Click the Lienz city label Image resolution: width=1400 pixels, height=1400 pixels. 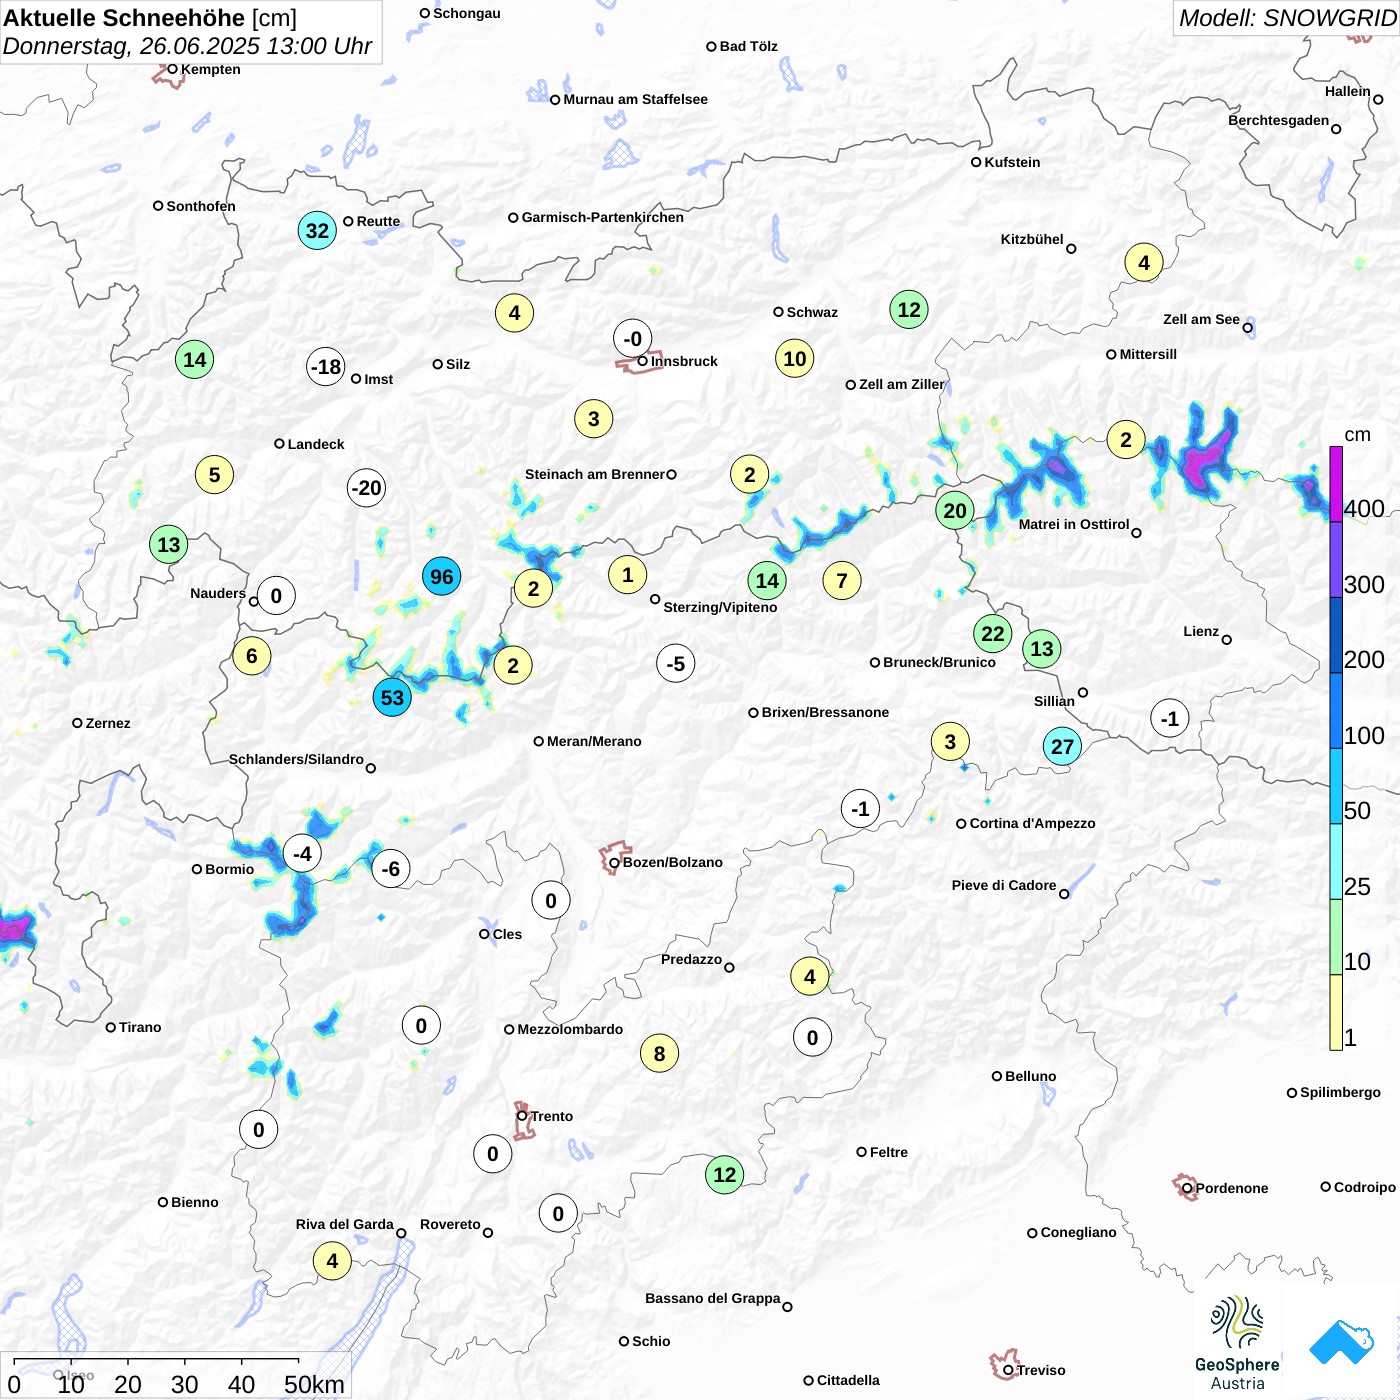(1201, 632)
